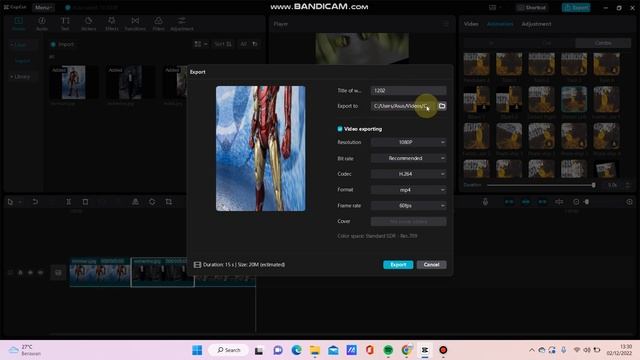The width and height of the screenshot is (640, 360).
Task: Click the Export to path field
Action: click(x=403, y=106)
